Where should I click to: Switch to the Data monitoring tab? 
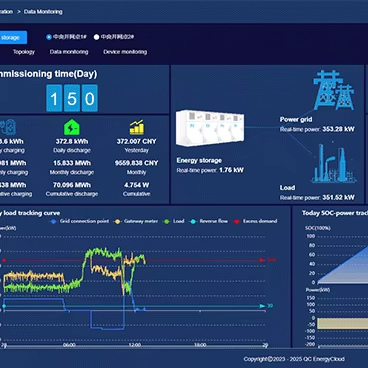pos(69,52)
